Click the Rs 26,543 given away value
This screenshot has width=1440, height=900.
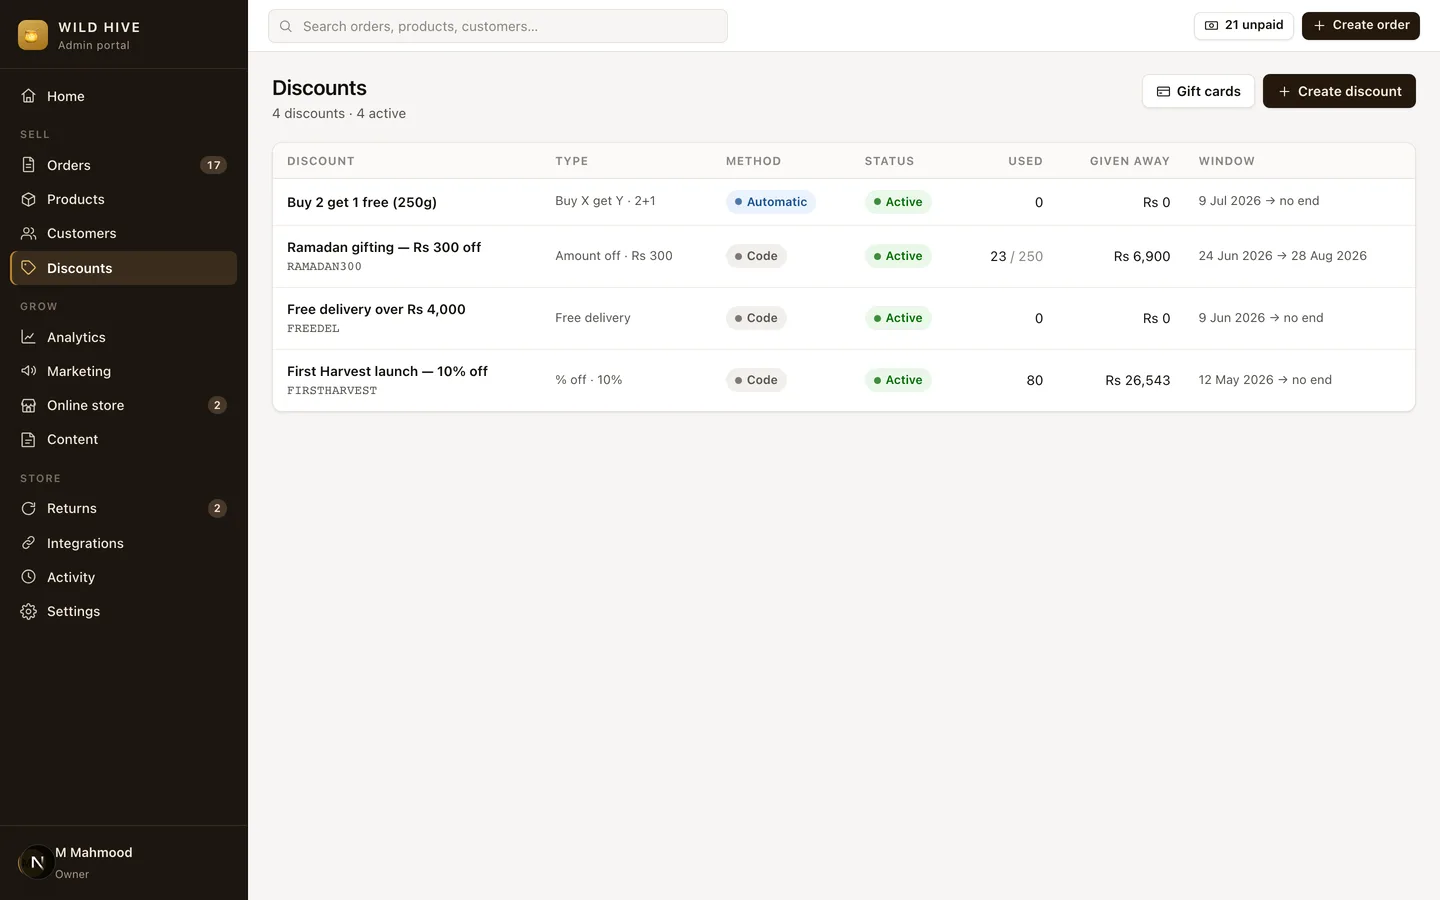[x=1137, y=380]
